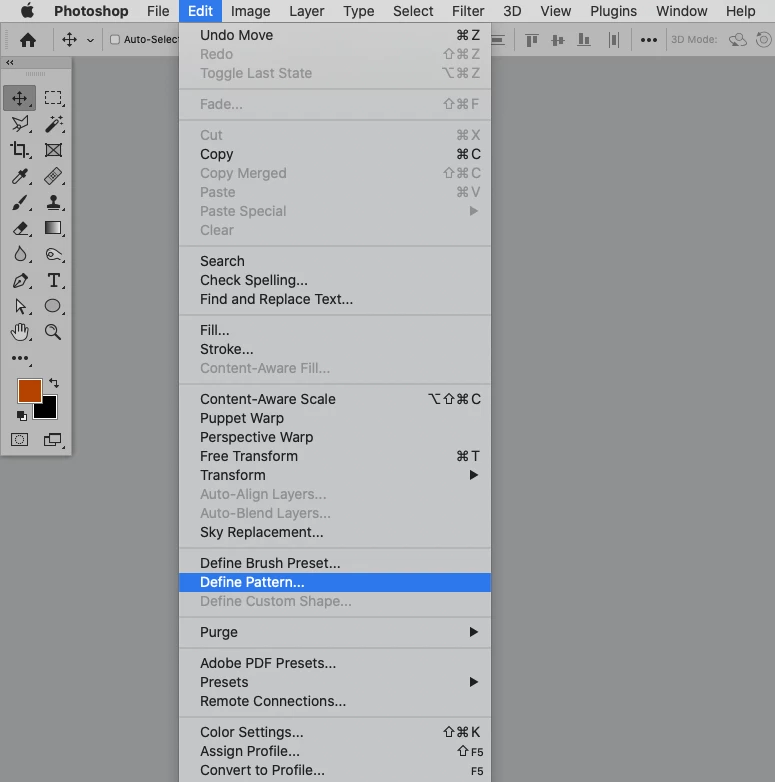Viewport: 775px width, 782px height.
Task: Select the Path Selection arrow tool
Action: (x=20, y=306)
